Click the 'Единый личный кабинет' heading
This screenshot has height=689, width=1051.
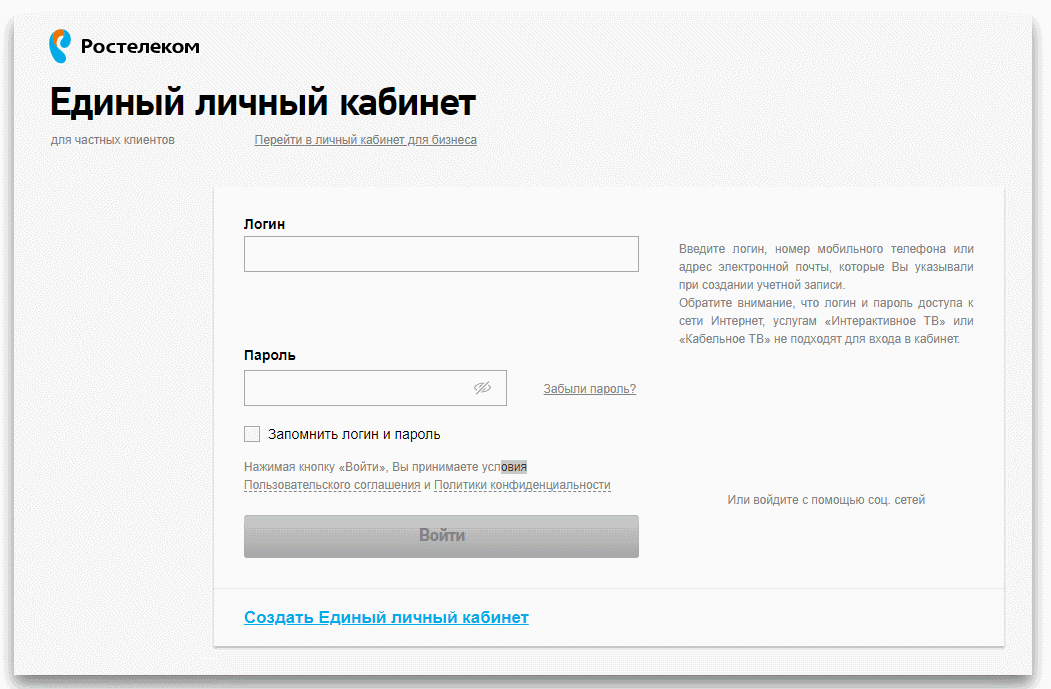pyautogui.click(x=263, y=103)
